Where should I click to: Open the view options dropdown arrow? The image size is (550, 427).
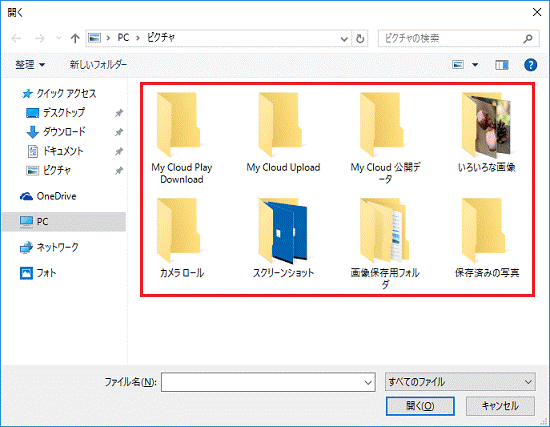[475, 65]
